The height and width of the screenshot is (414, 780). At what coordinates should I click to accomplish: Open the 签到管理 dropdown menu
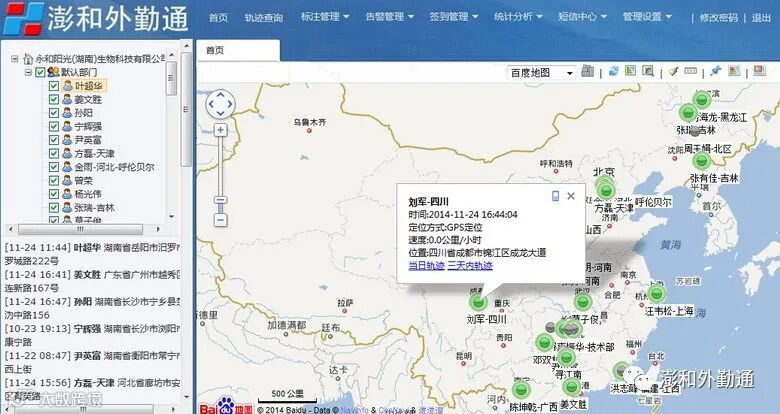(454, 16)
